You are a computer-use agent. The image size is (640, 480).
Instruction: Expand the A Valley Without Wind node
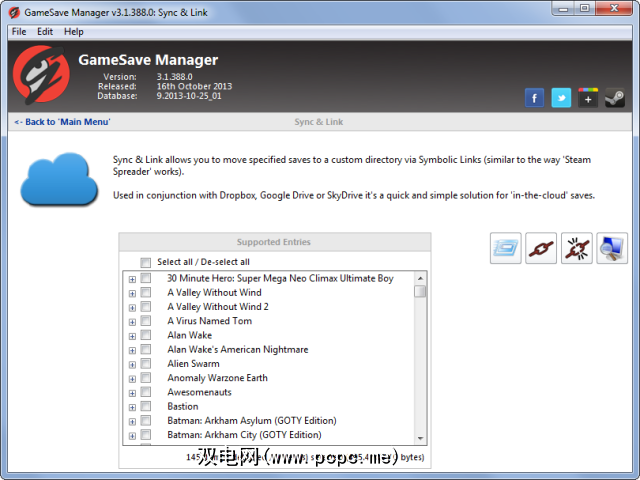pyautogui.click(x=132, y=293)
